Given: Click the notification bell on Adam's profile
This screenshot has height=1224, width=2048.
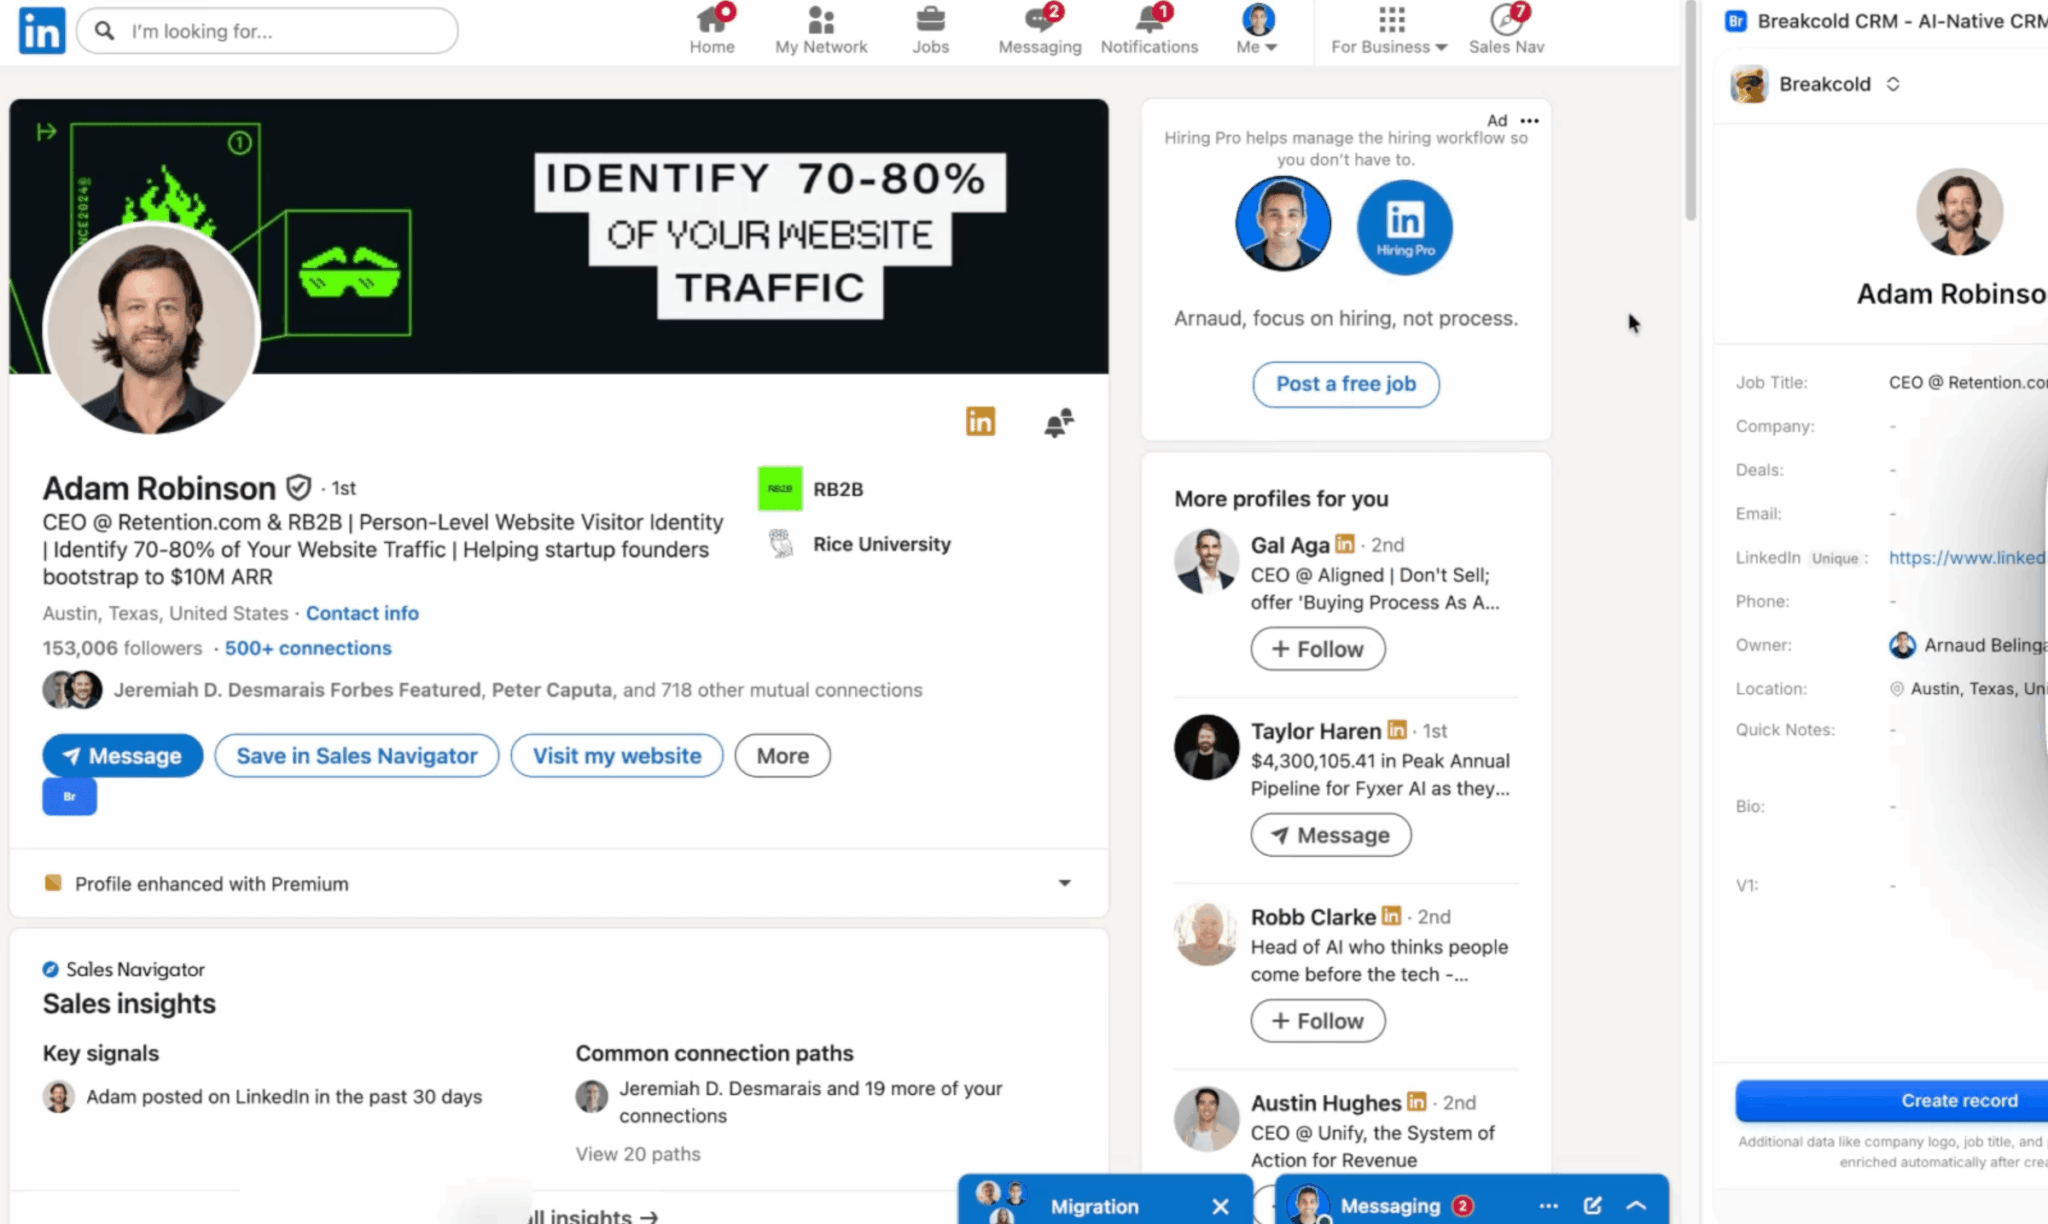Looking at the screenshot, I should click(x=1058, y=423).
